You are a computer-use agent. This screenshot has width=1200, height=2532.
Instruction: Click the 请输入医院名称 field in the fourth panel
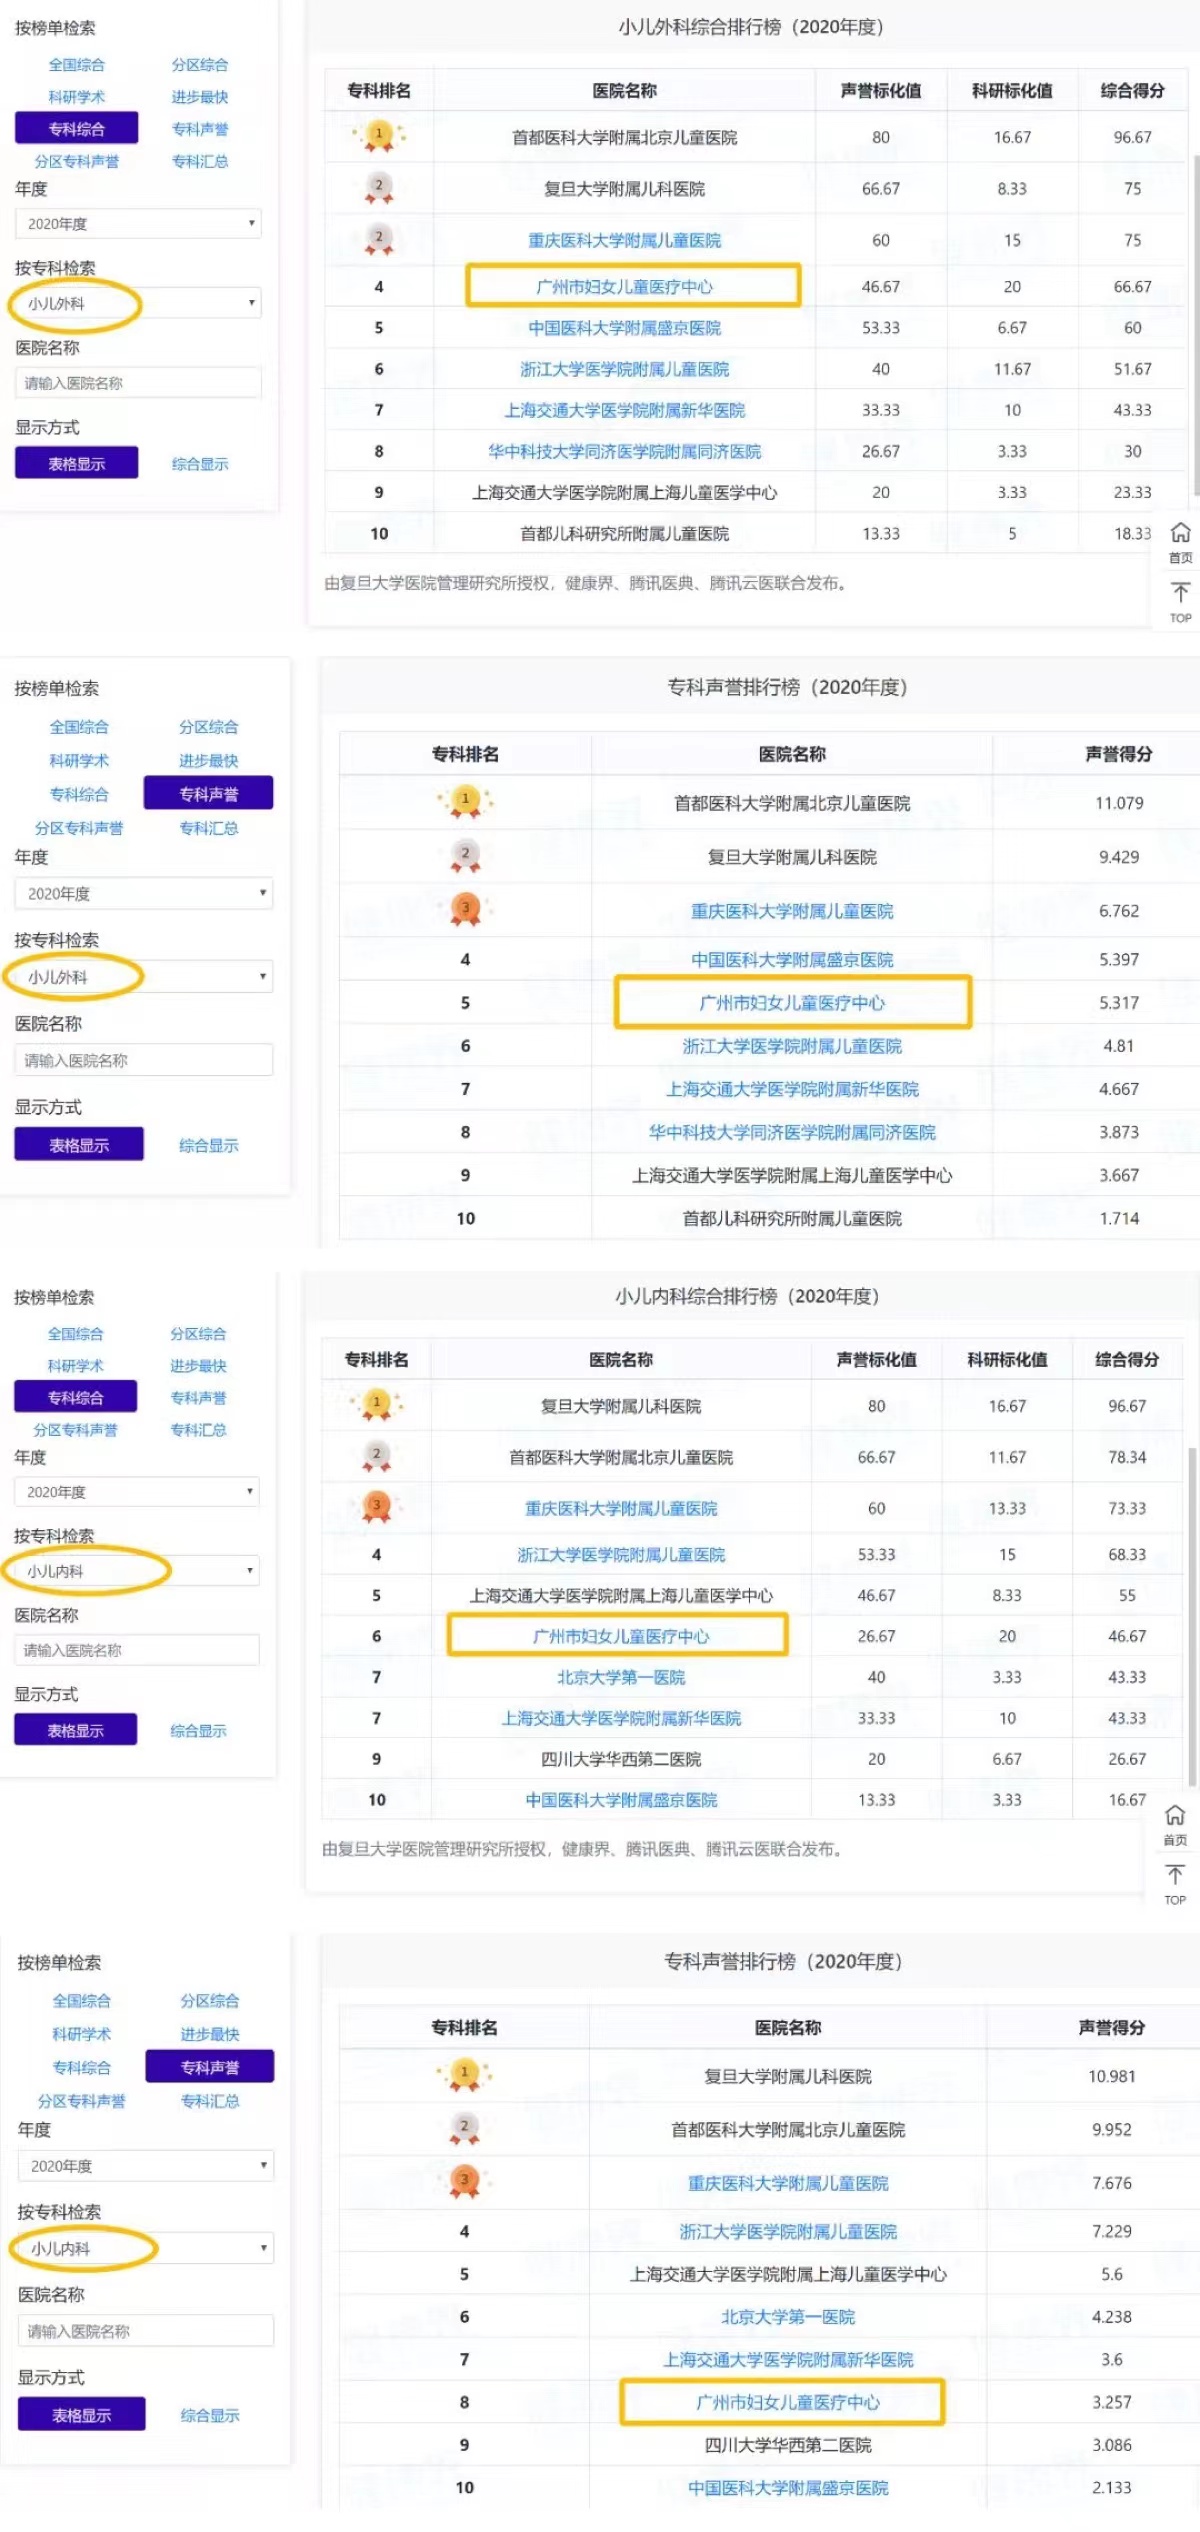tap(145, 2331)
